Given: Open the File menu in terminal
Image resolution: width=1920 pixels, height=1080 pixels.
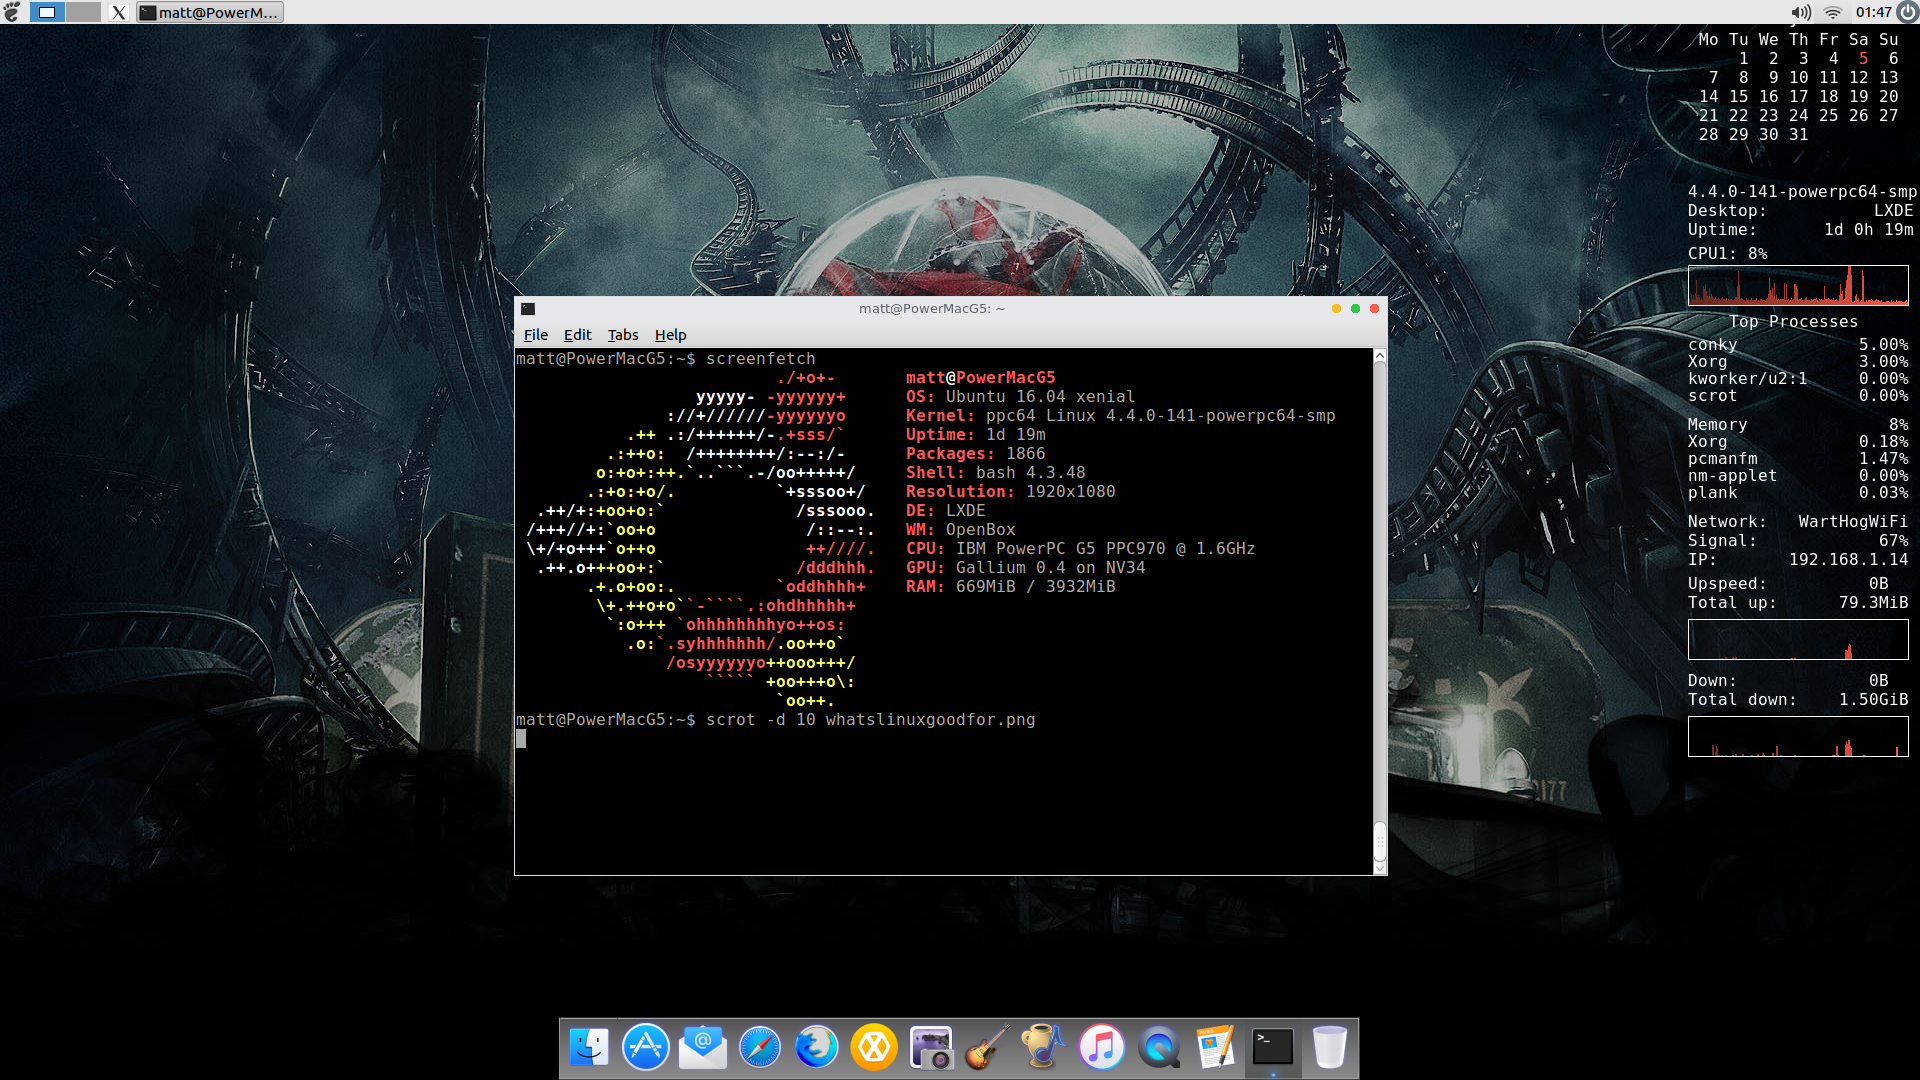Looking at the screenshot, I should (536, 335).
